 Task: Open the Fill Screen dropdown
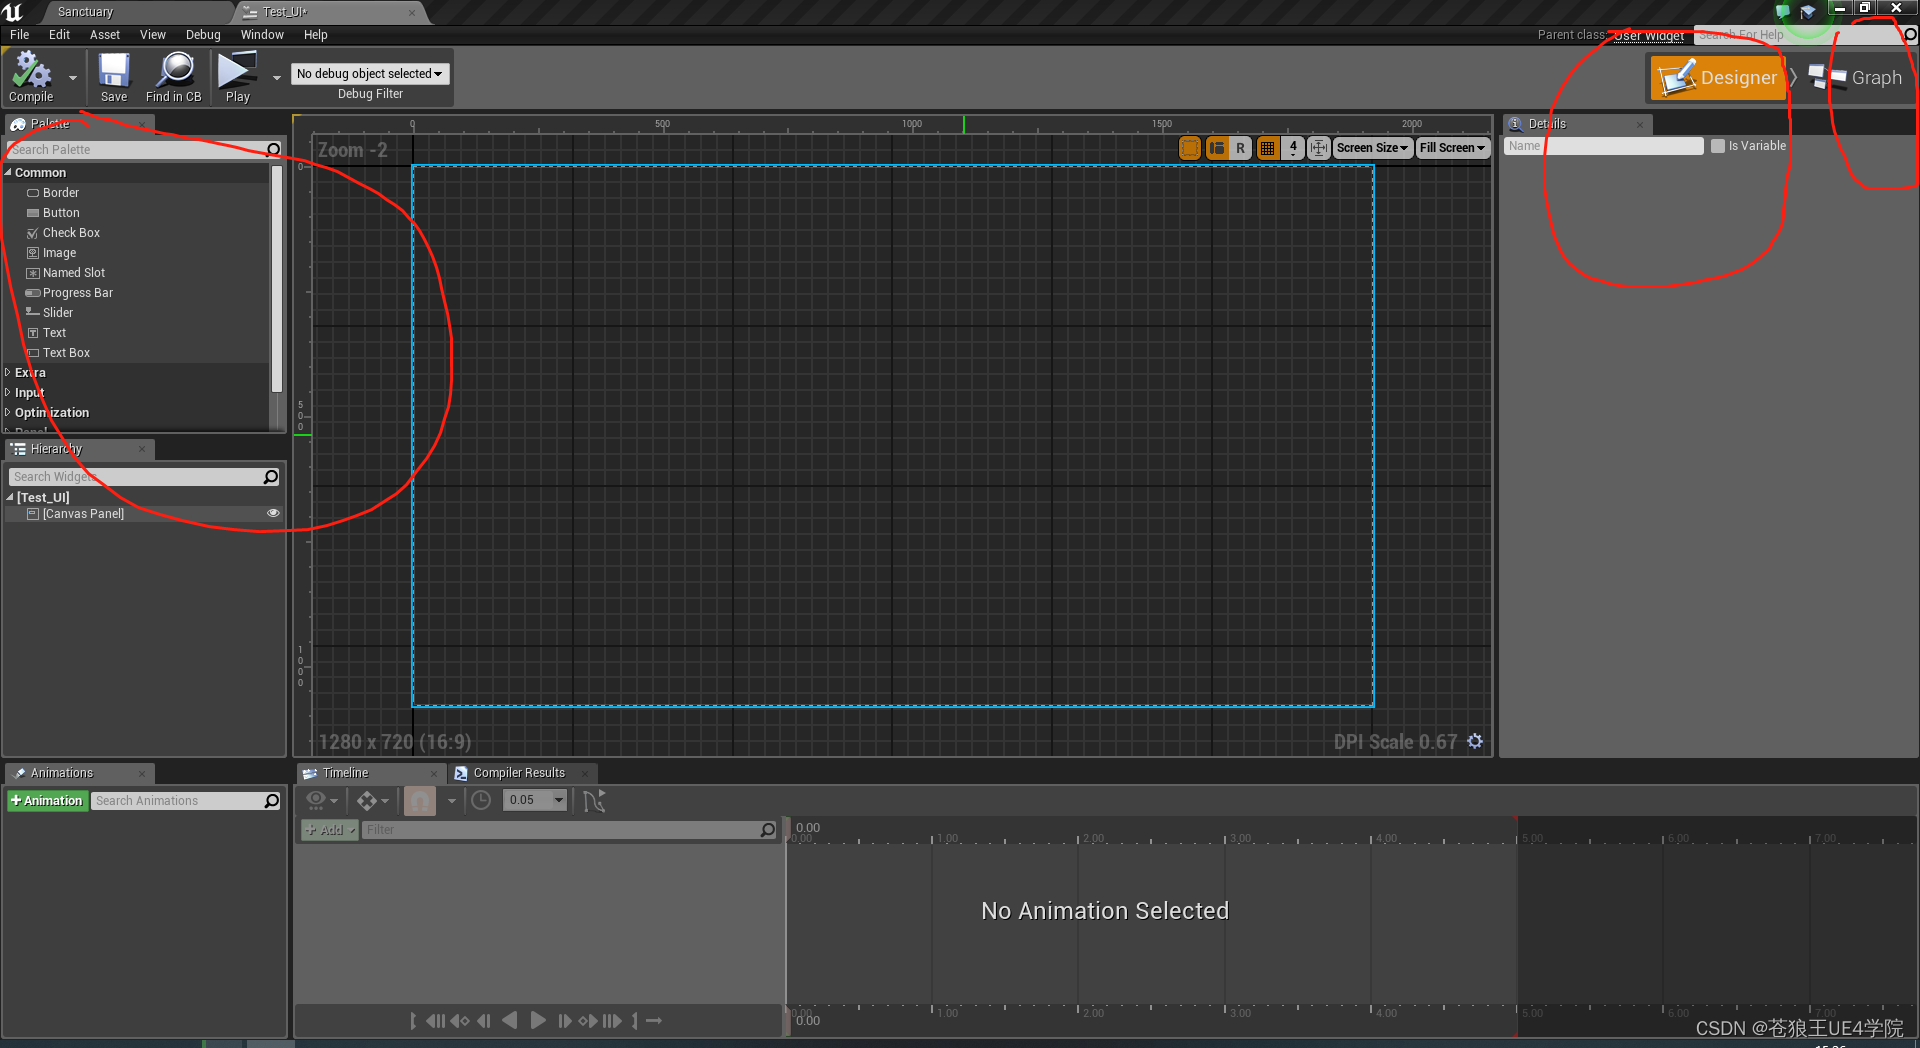[1451, 147]
